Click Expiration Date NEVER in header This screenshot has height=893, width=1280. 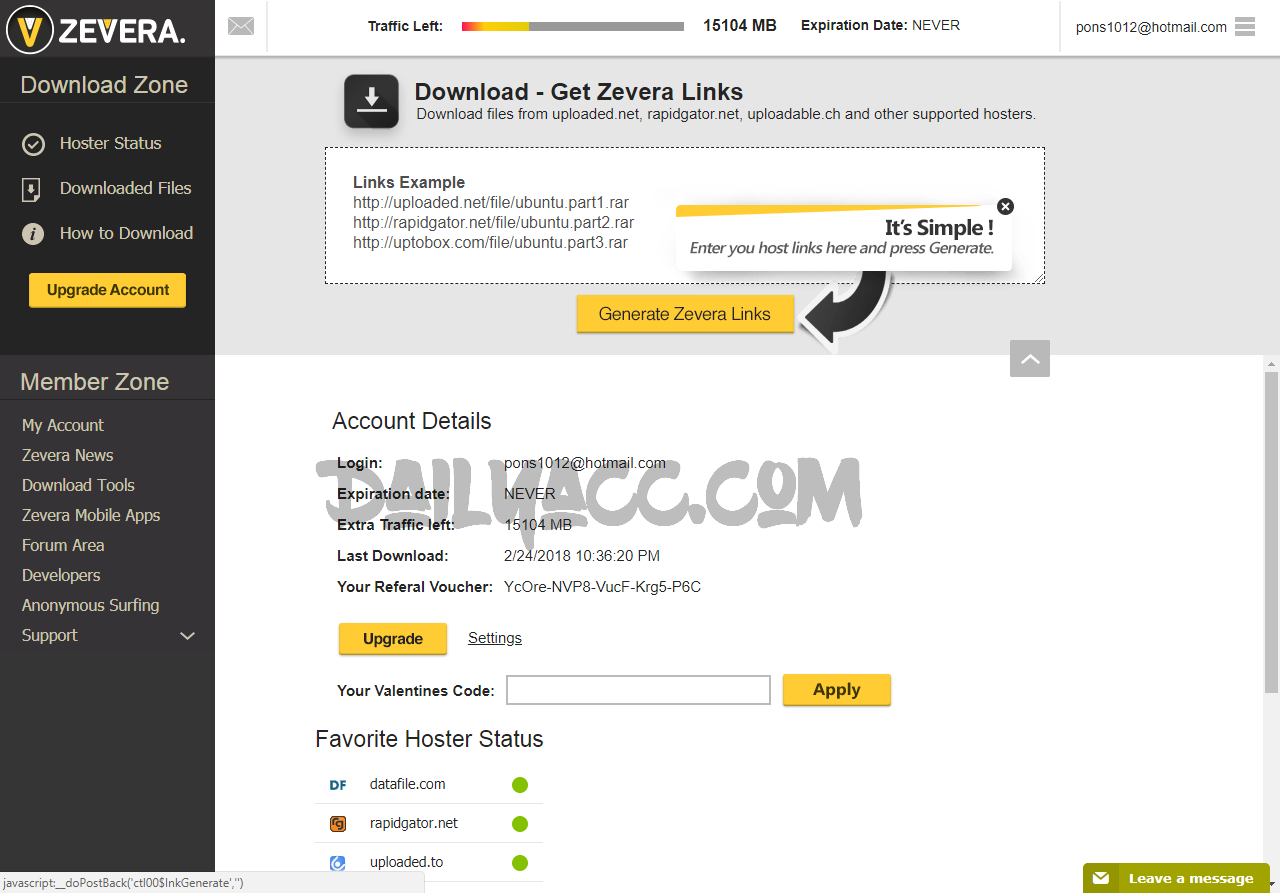[x=880, y=26]
